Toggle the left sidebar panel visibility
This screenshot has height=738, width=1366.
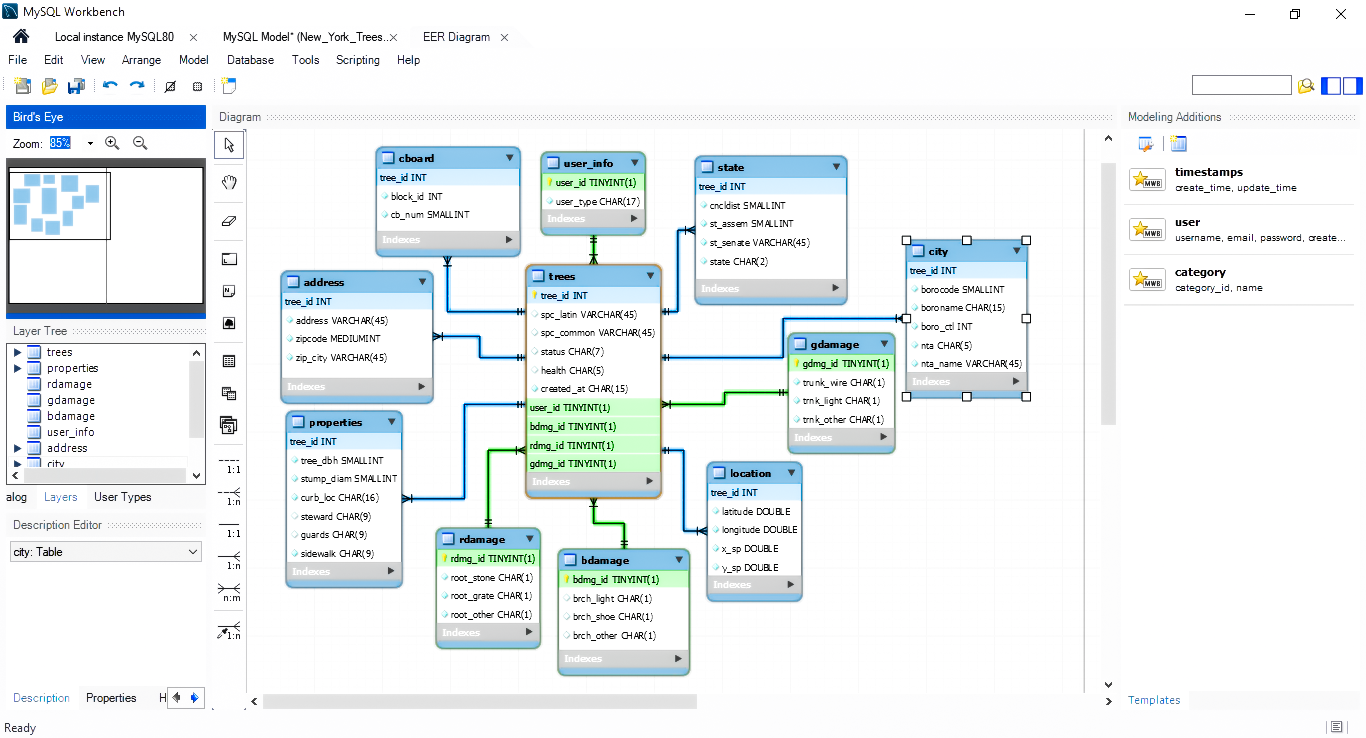coord(1331,86)
